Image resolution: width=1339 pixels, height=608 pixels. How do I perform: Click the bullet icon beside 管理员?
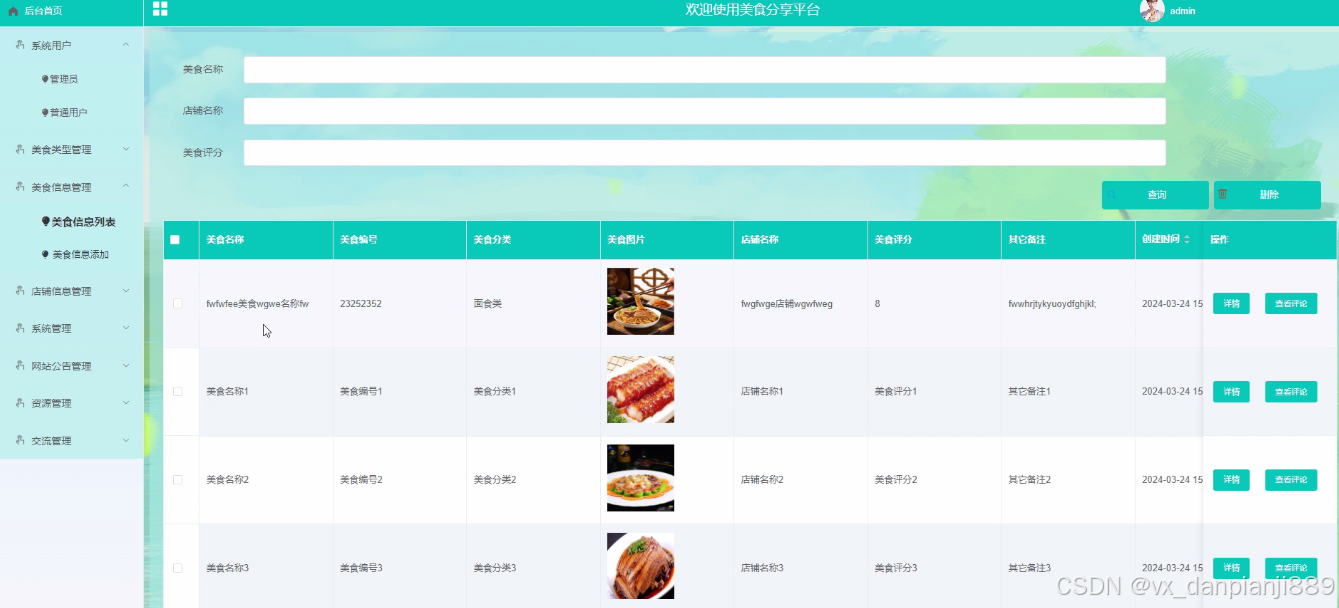45,78
